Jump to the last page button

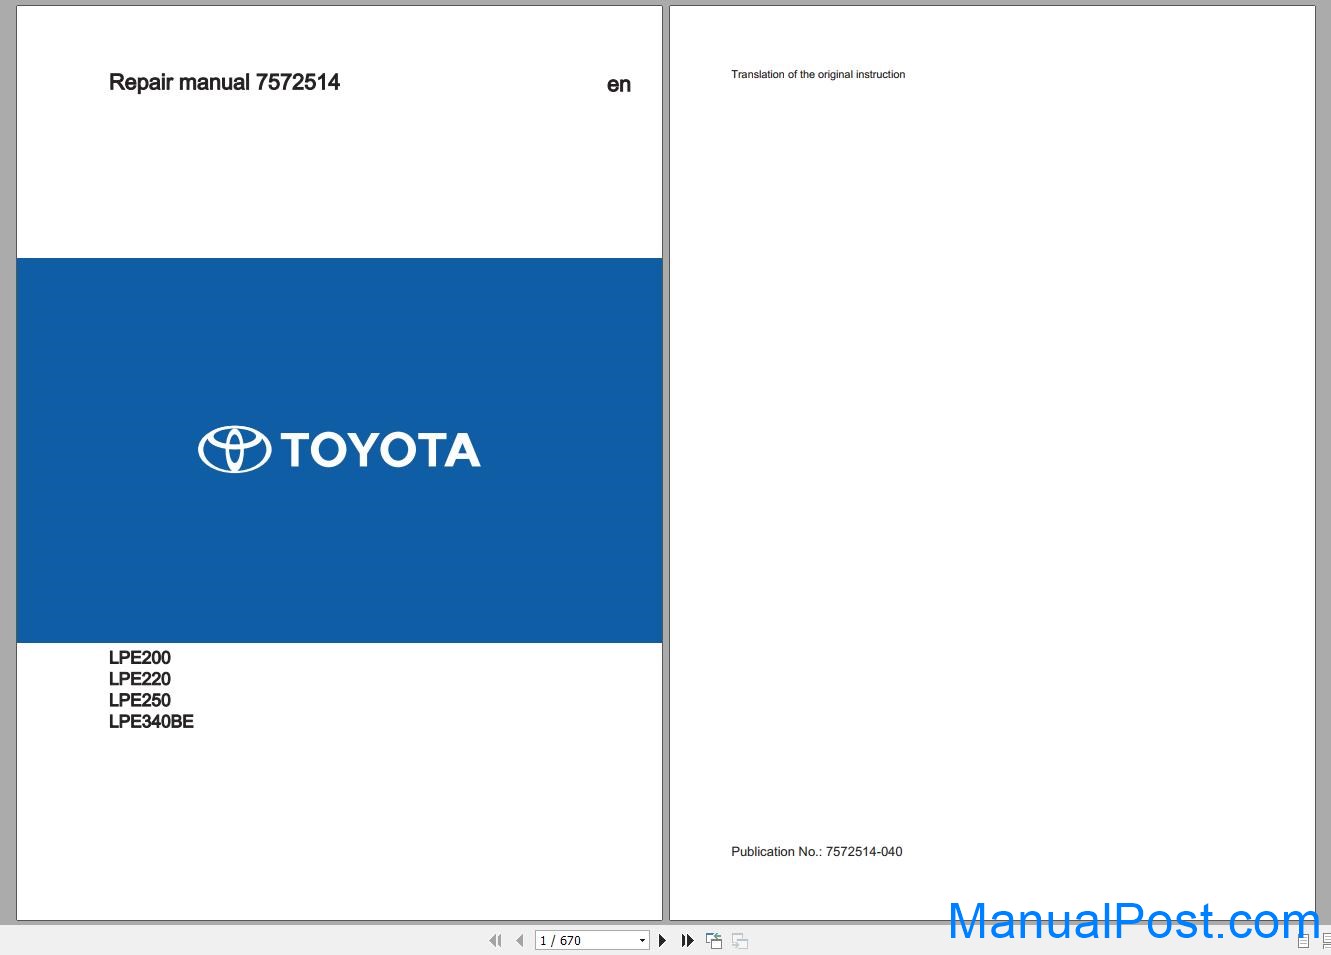point(687,940)
